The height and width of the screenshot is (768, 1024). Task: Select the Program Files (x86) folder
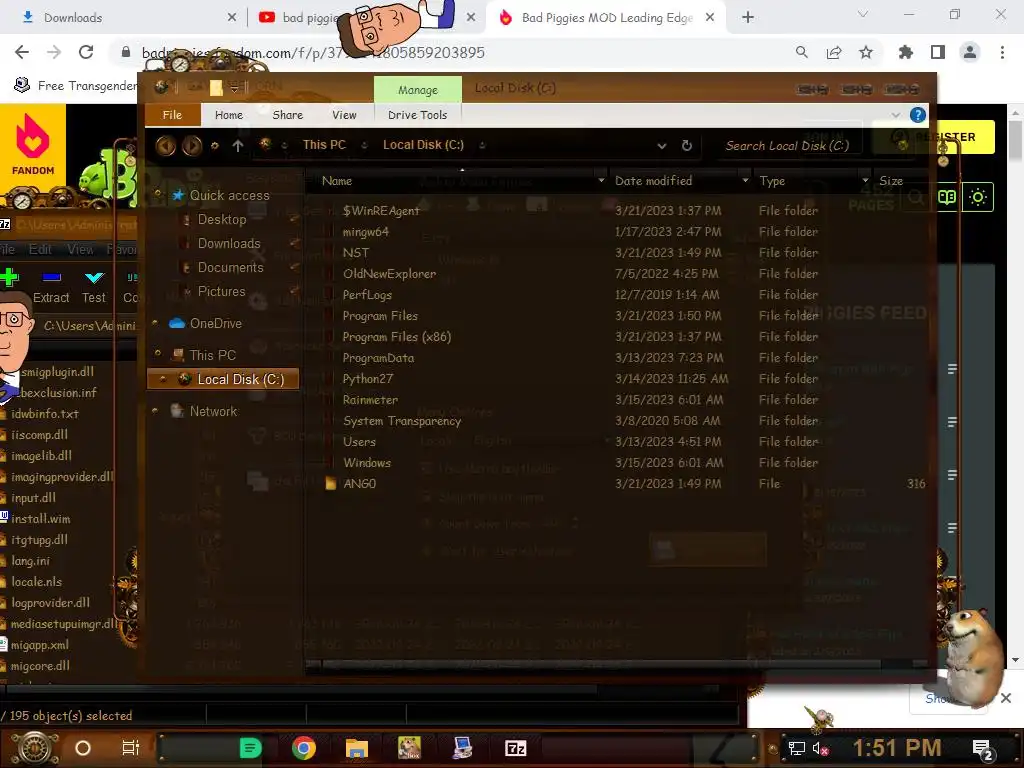click(x=396, y=337)
